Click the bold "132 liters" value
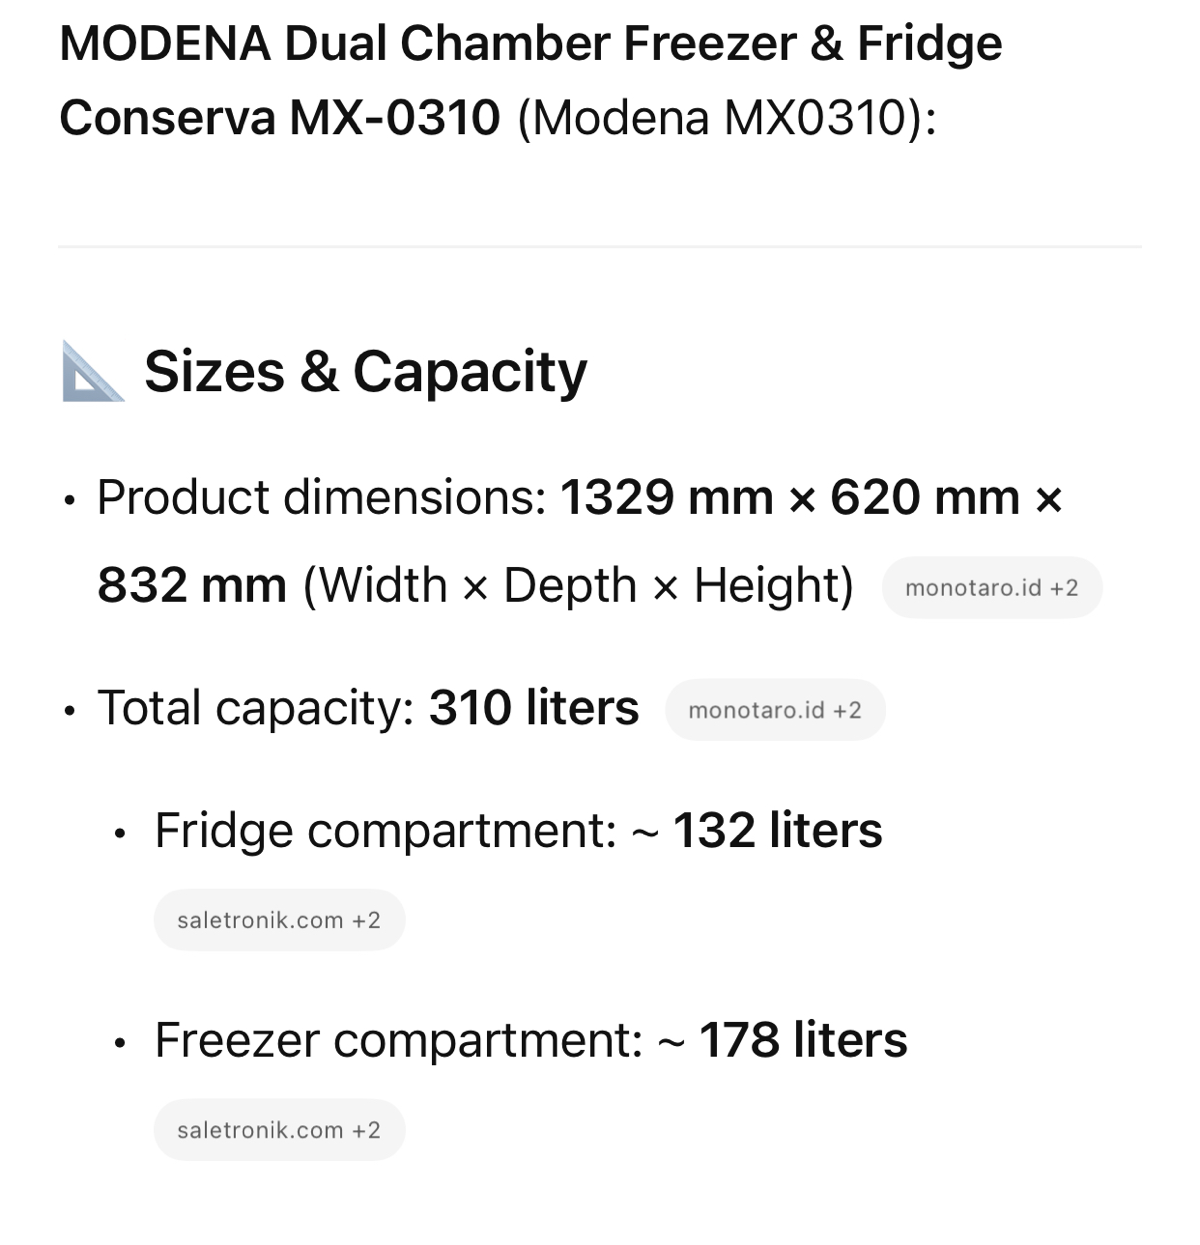 (777, 831)
